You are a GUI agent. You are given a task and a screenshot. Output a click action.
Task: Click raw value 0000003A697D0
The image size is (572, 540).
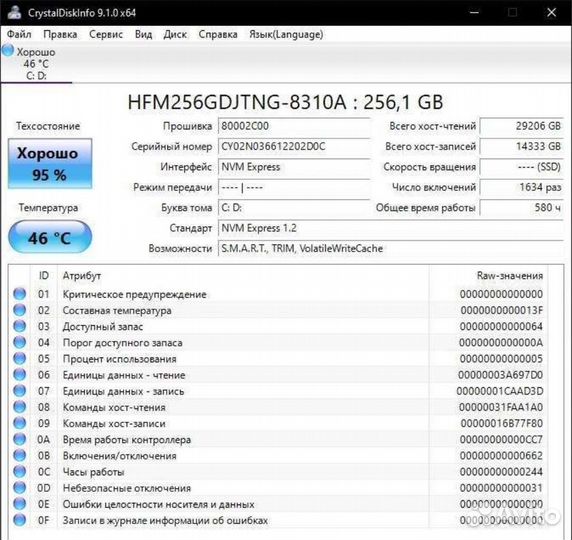coord(500,375)
